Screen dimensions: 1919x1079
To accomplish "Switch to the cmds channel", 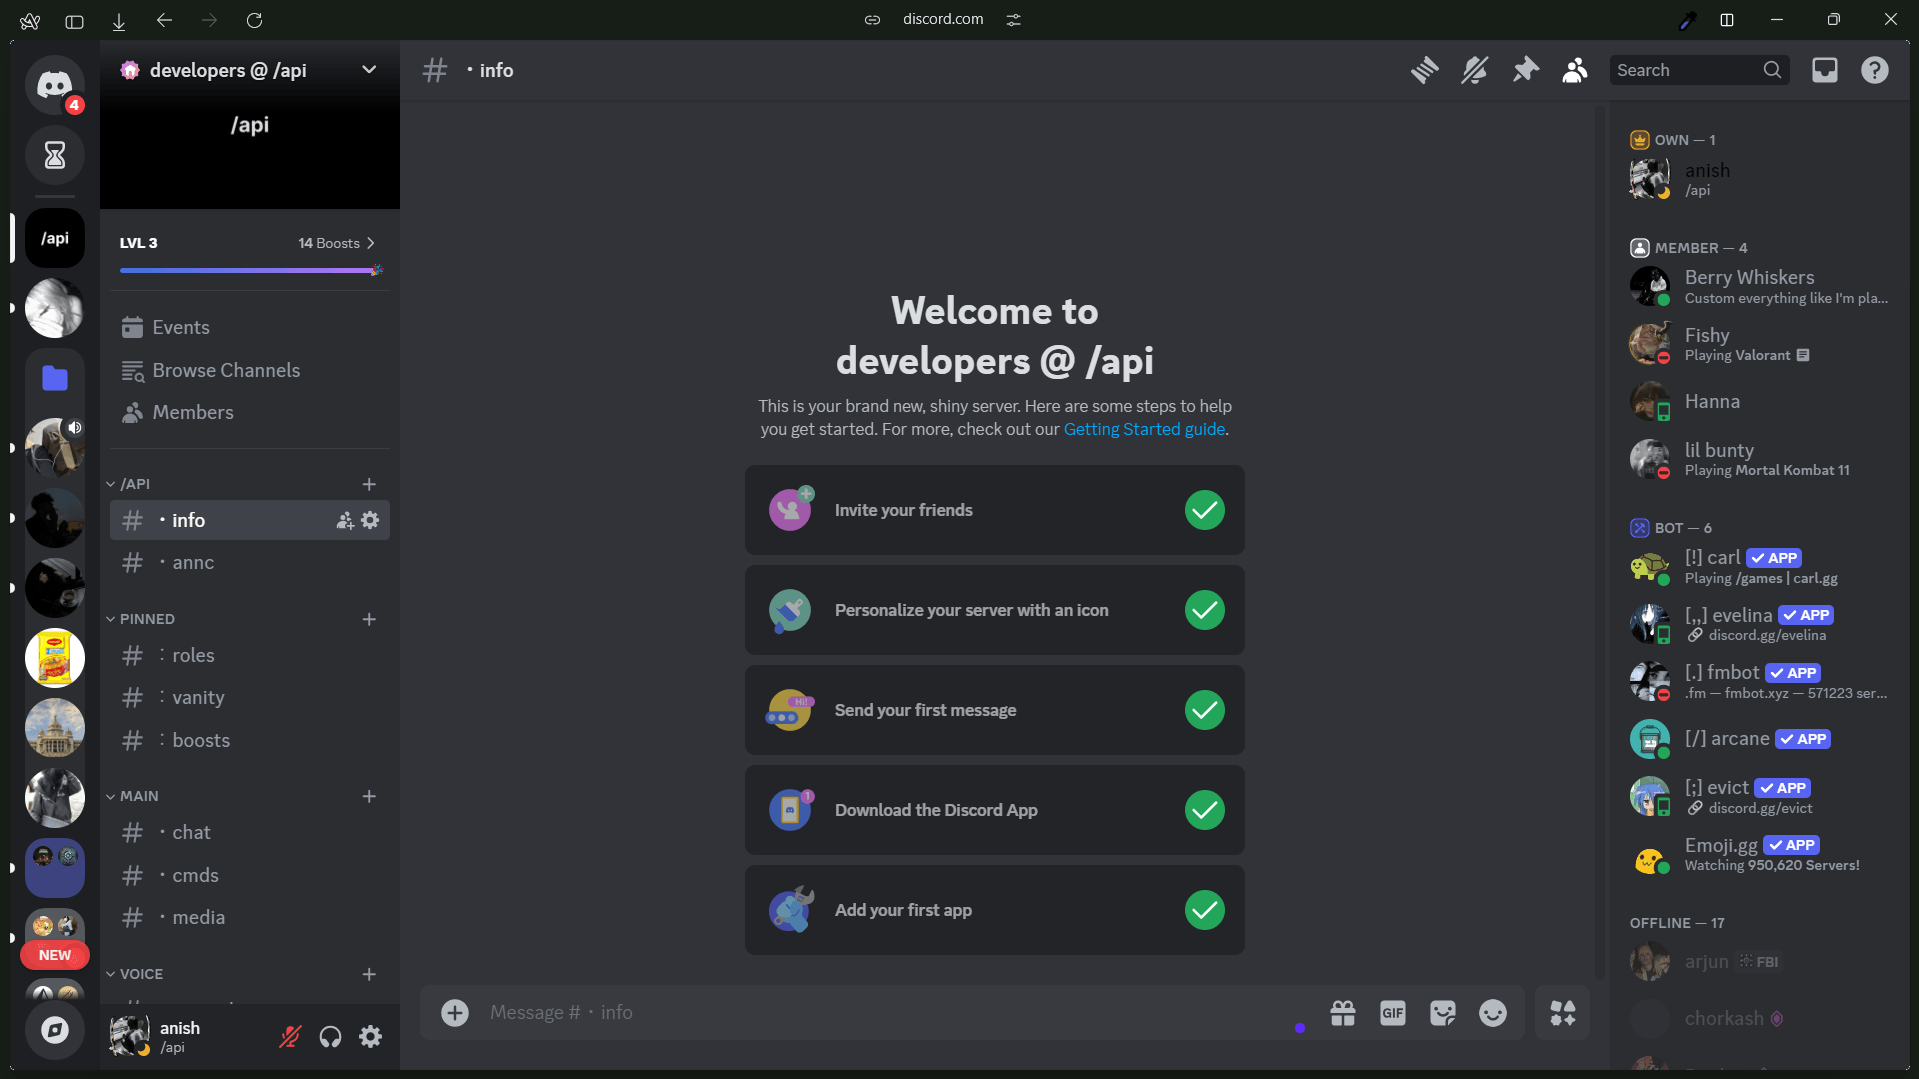I will pos(250,875).
